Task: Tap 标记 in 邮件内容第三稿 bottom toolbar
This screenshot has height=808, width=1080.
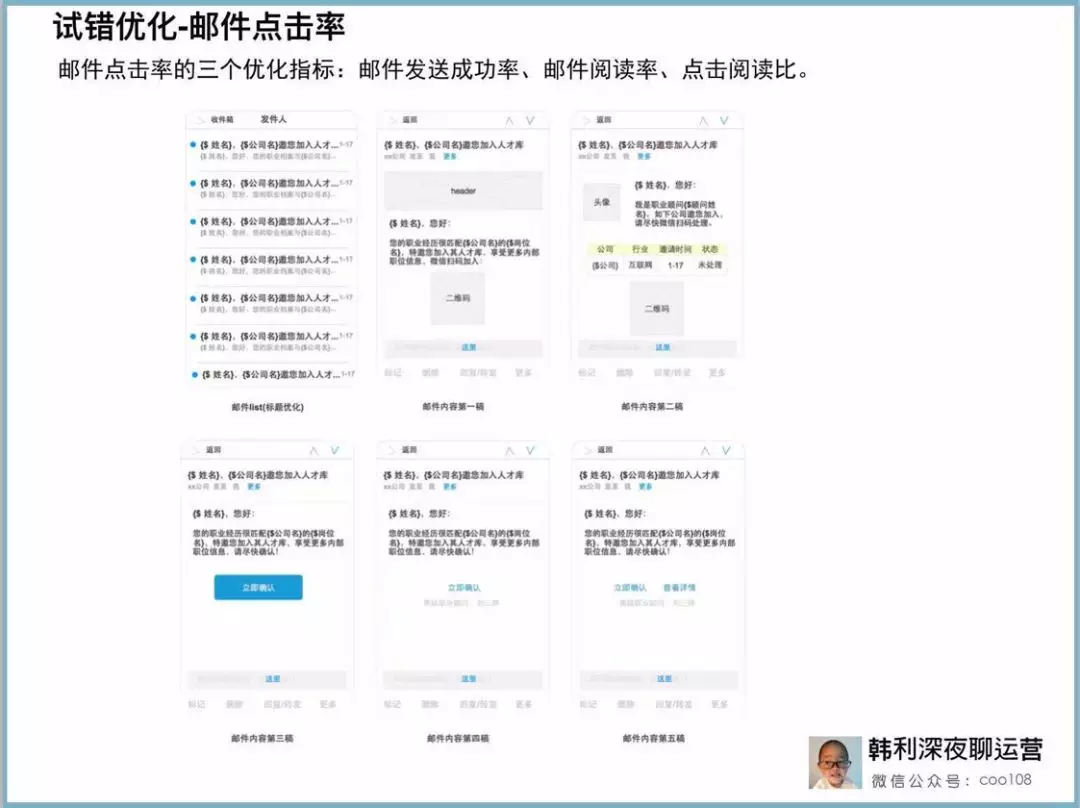Action: click(x=197, y=705)
